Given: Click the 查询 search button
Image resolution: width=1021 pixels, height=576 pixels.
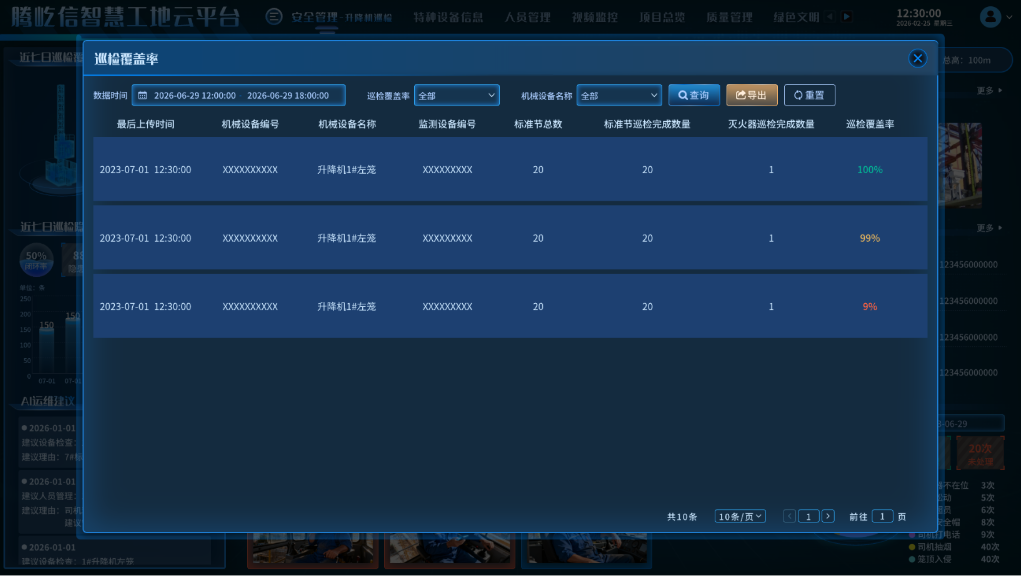Looking at the screenshot, I should 694,95.
